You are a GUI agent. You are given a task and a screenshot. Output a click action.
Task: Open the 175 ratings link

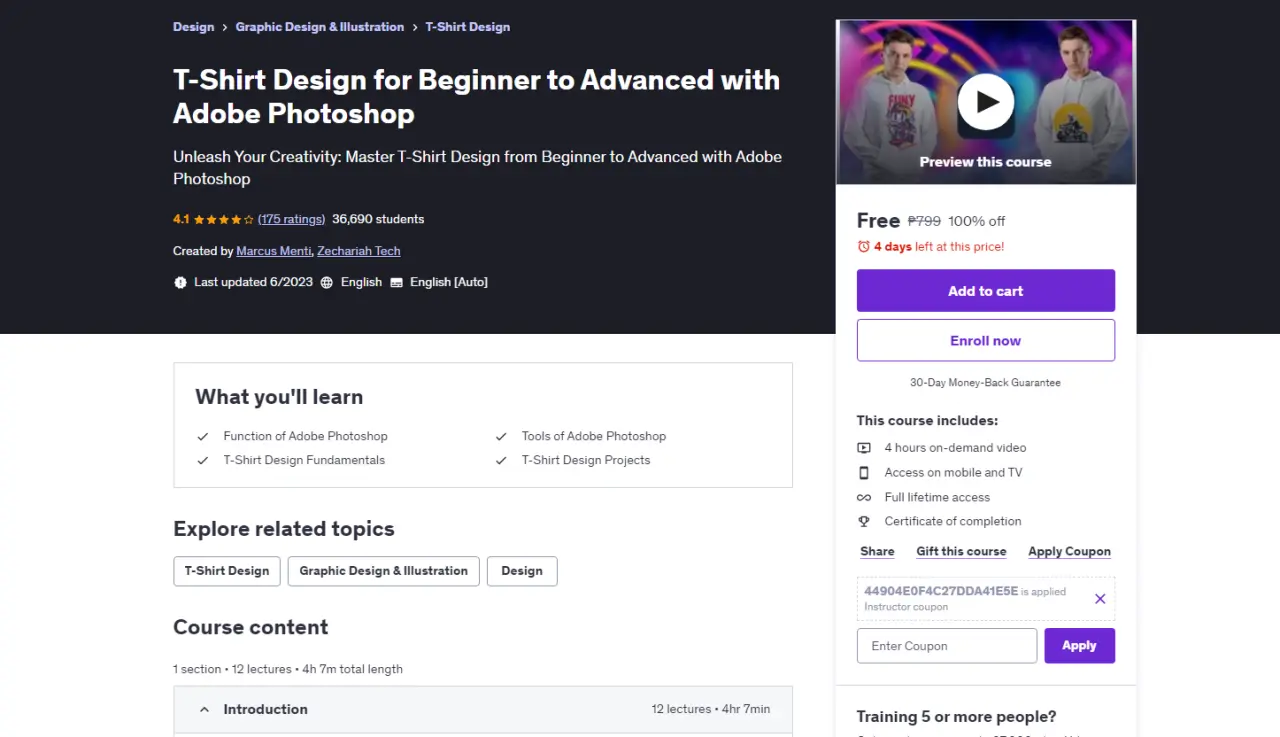click(291, 219)
